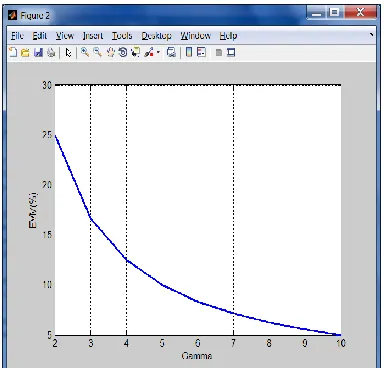Click the y-axis tick label 15
The width and height of the screenshot is (384, 368).
tap(47, 235)
